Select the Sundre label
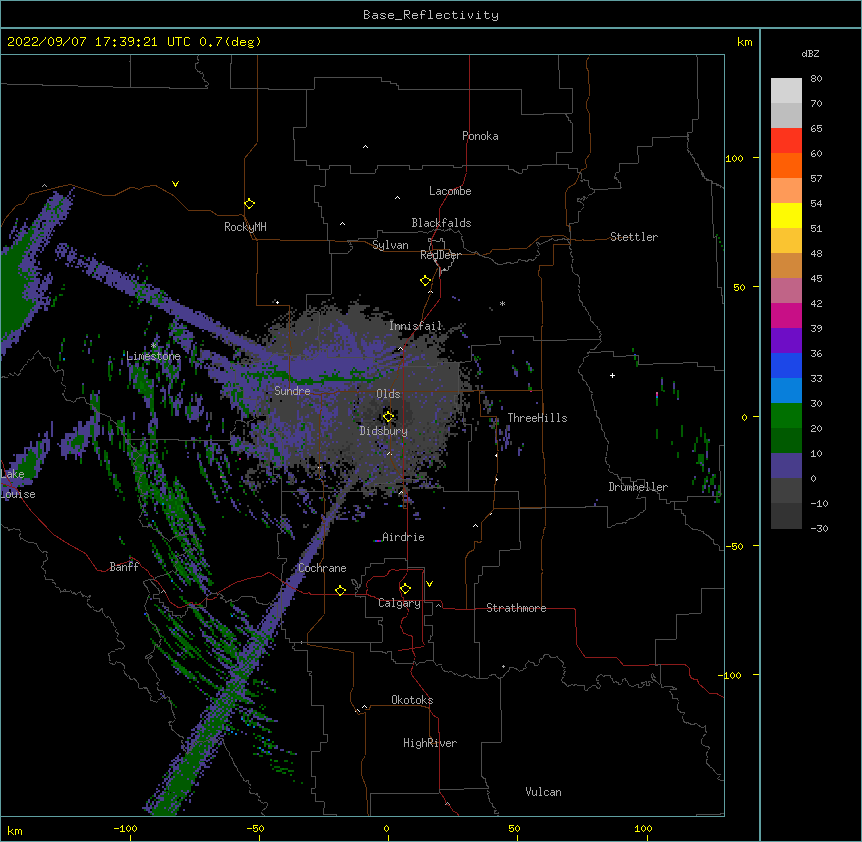 pos(292,391)
